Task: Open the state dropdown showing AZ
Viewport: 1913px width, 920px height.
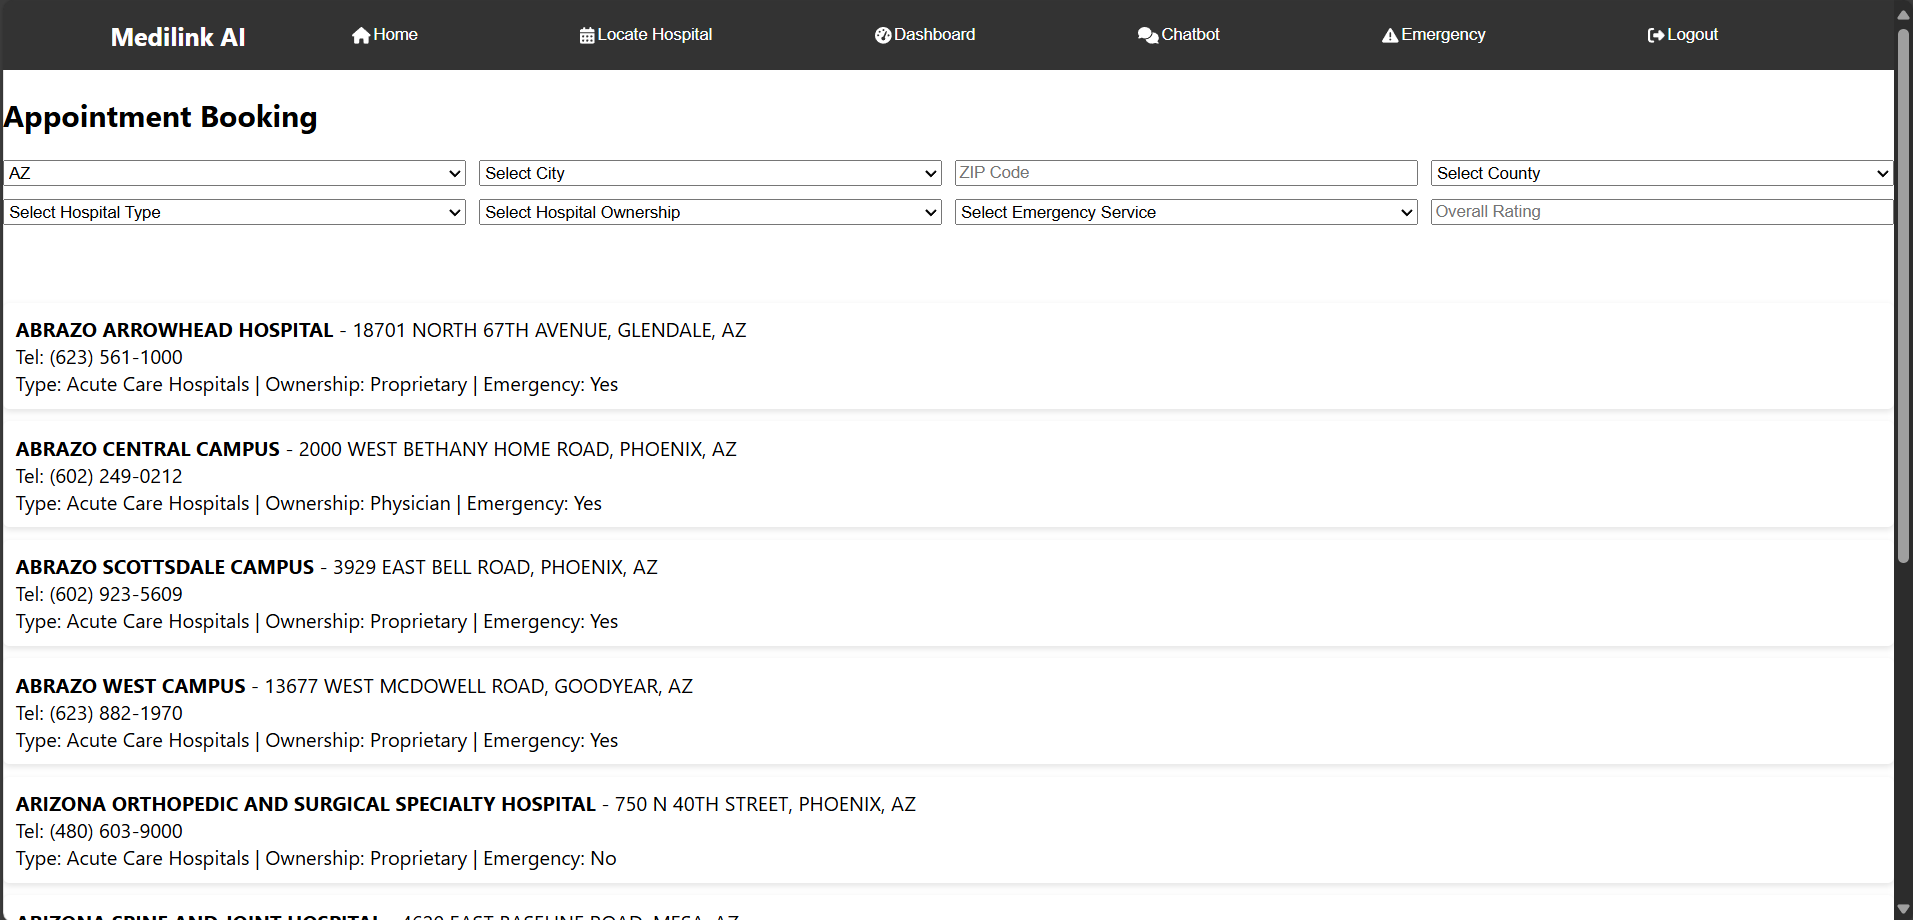Action: tap(235, 173)
